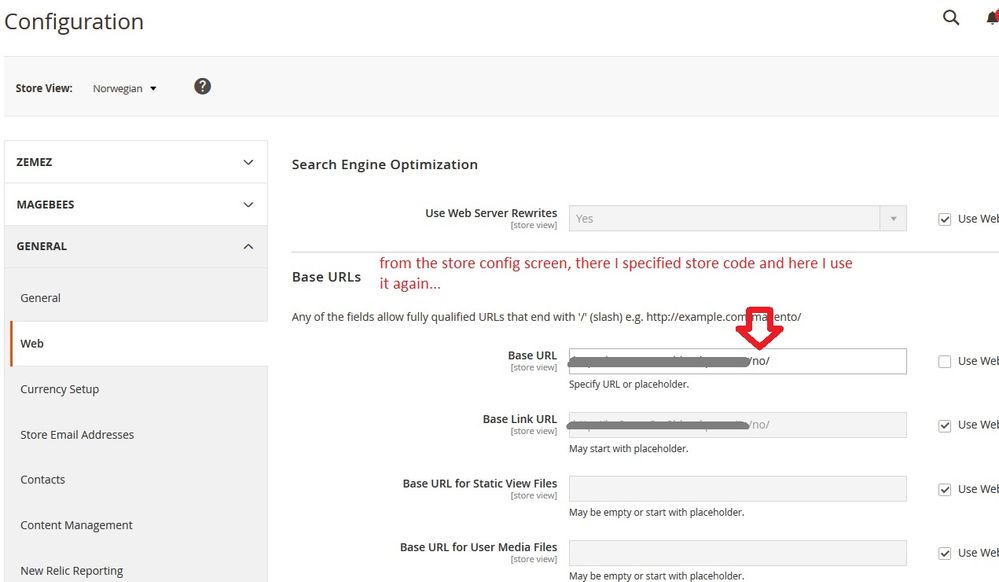
Task: Open the notifications bell icon
Action: [991, 19]
